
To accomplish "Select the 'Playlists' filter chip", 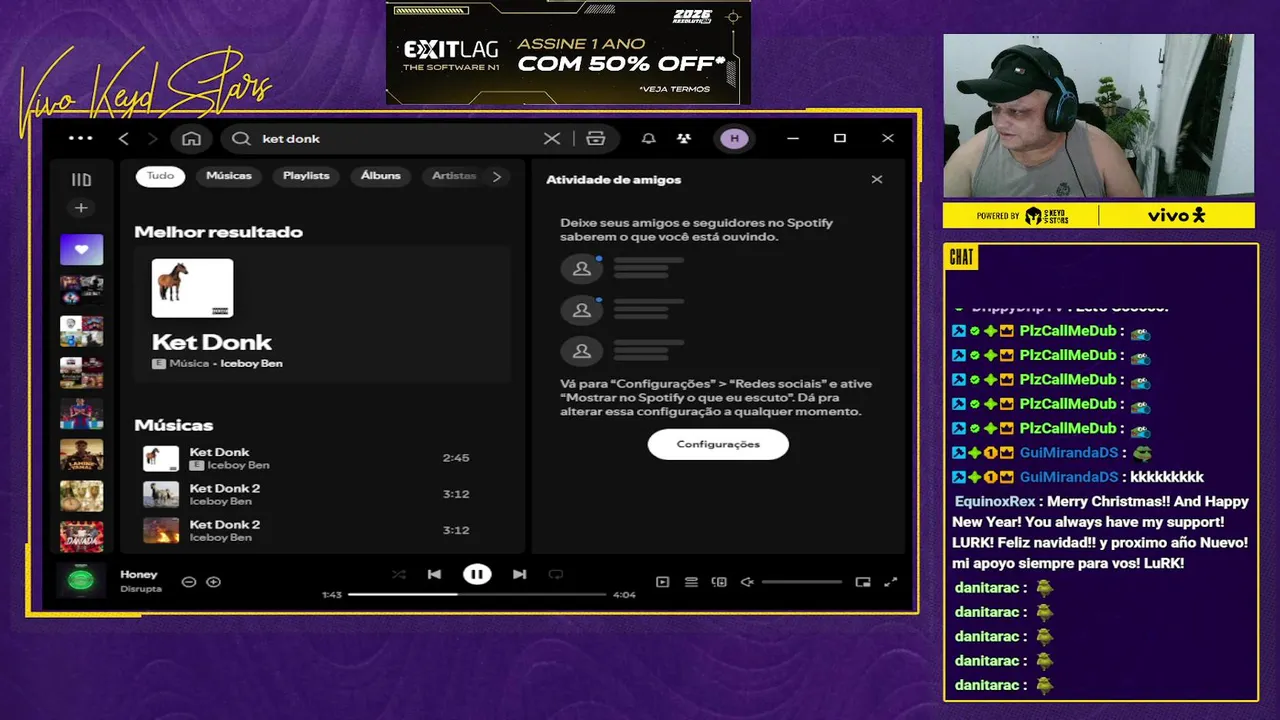I will click(306, 176).
